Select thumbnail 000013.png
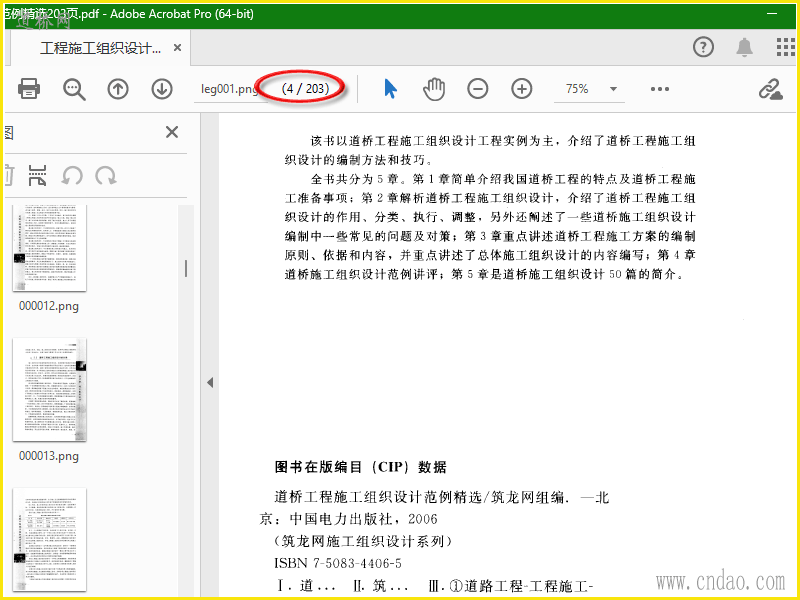Viewport: 800px width, 600px height. coord(49,390)
